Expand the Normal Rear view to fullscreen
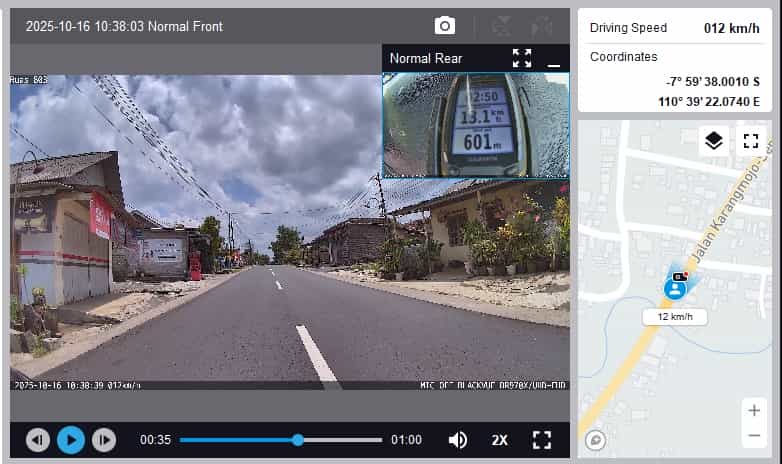The height and width of the screenshot is (464, 782). pyautogui.click(x=522, y=58)
